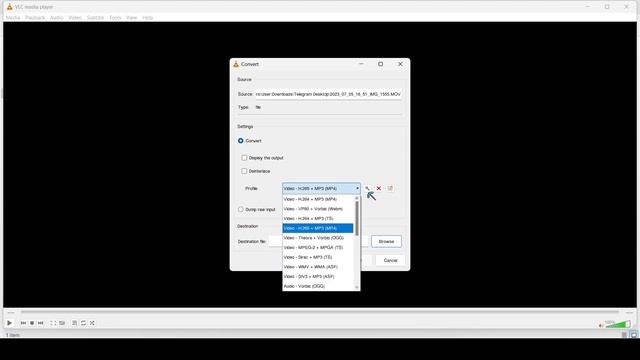Choose Video - MPEG-2 + MPGA (TS)
Viewport: 640px width, 360px height.
[318, 247]
